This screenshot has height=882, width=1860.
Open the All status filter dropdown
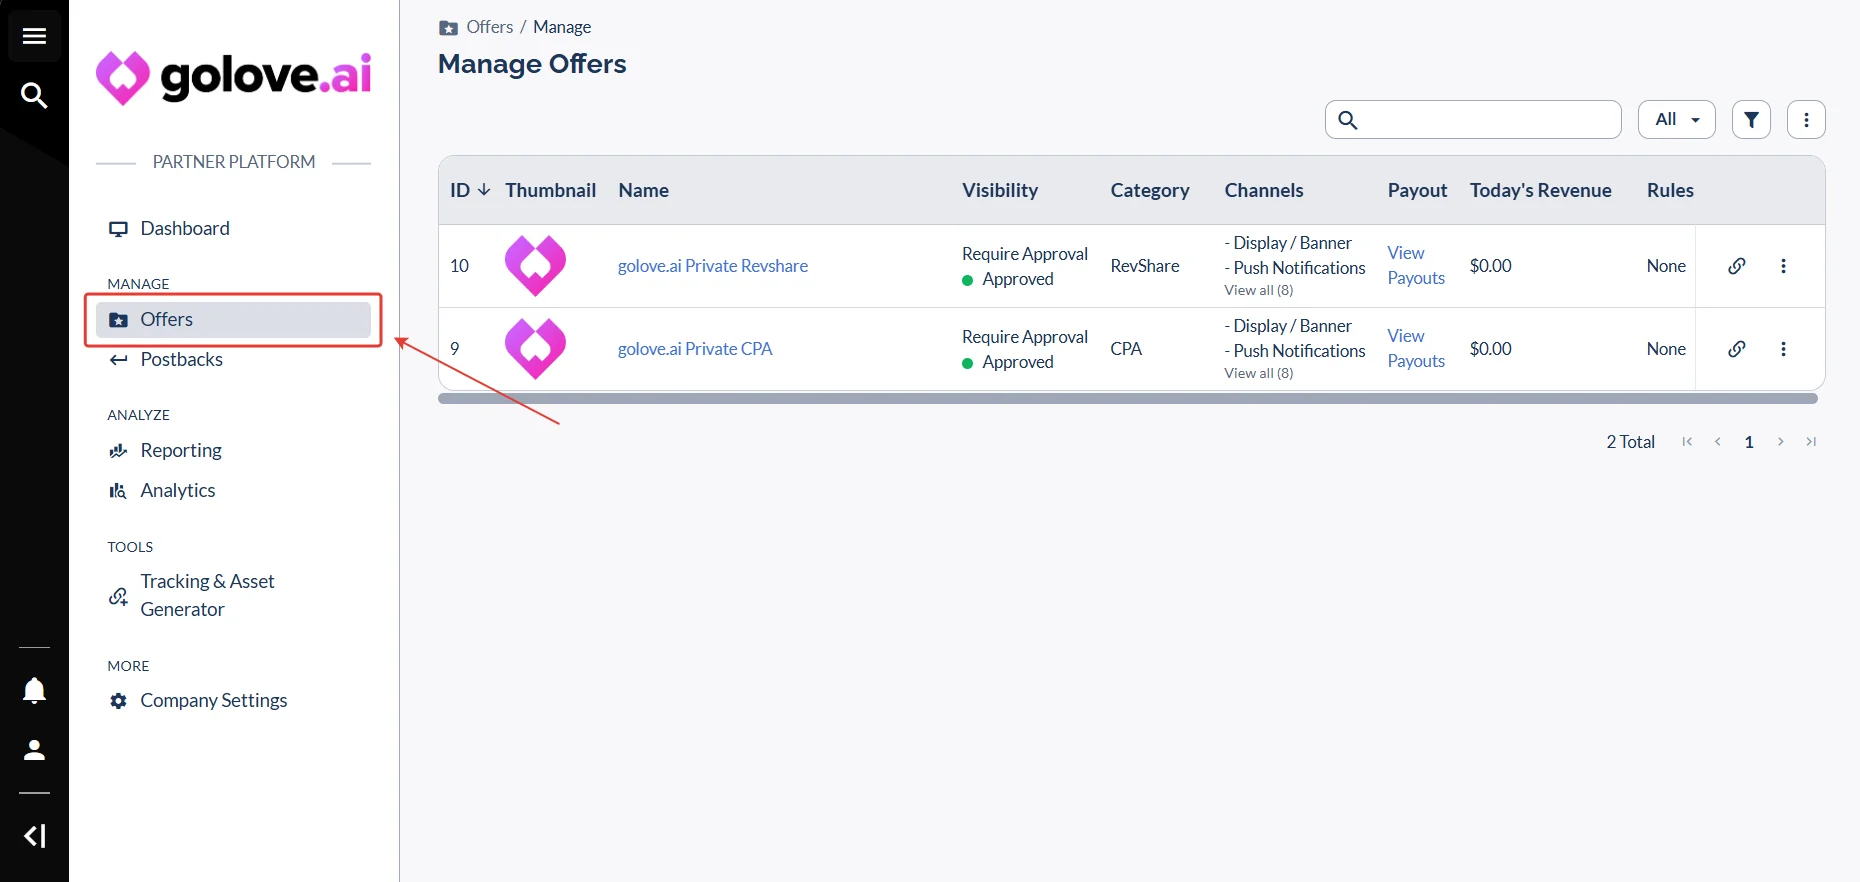coord(1676,120)
